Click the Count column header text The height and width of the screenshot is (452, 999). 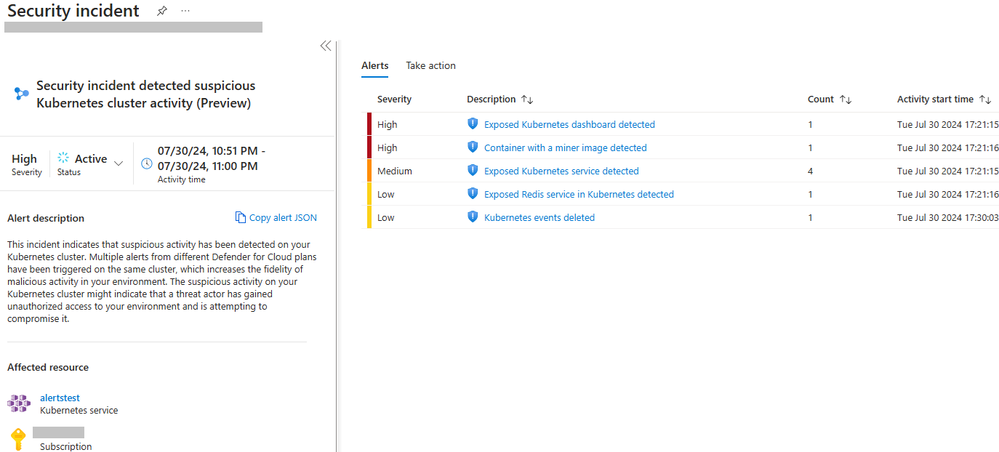point(821,99)
